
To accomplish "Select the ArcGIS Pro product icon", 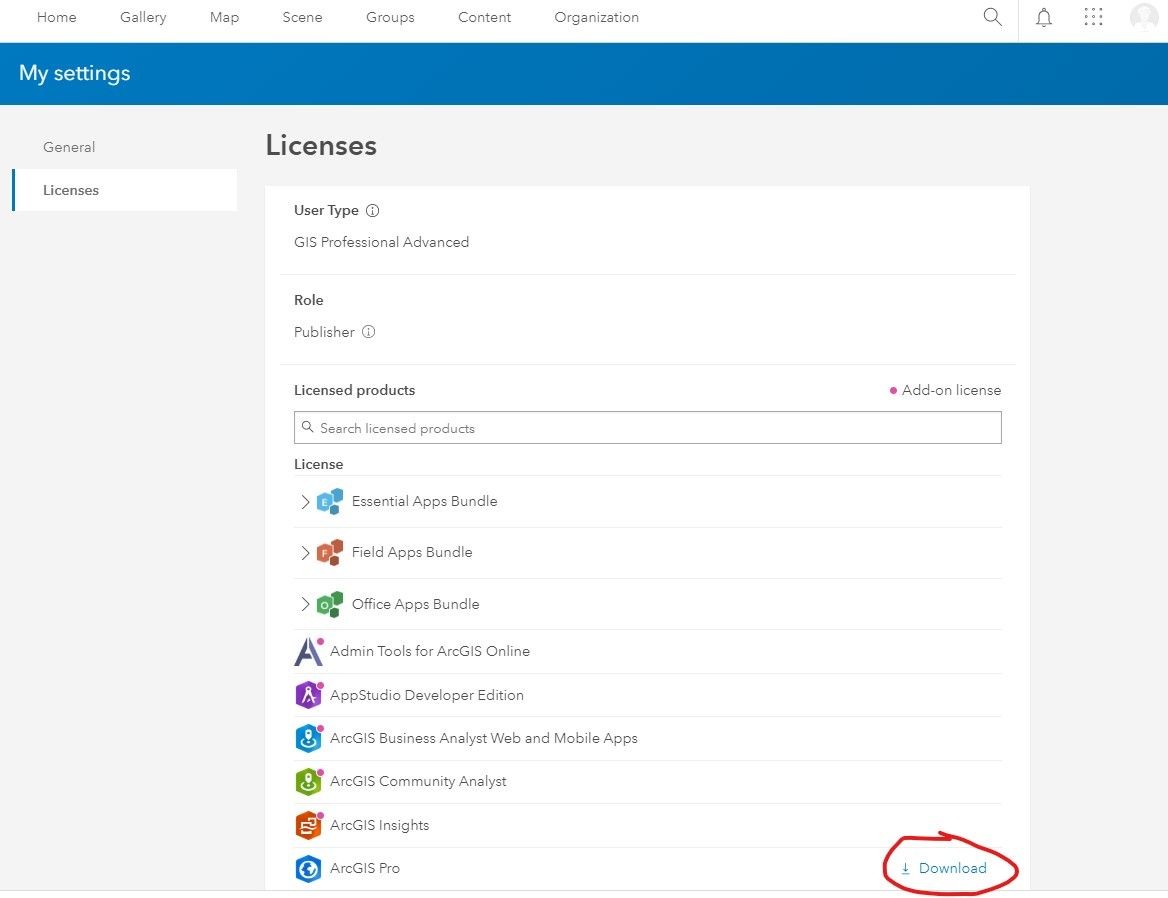I will click(x=309, y=869).
